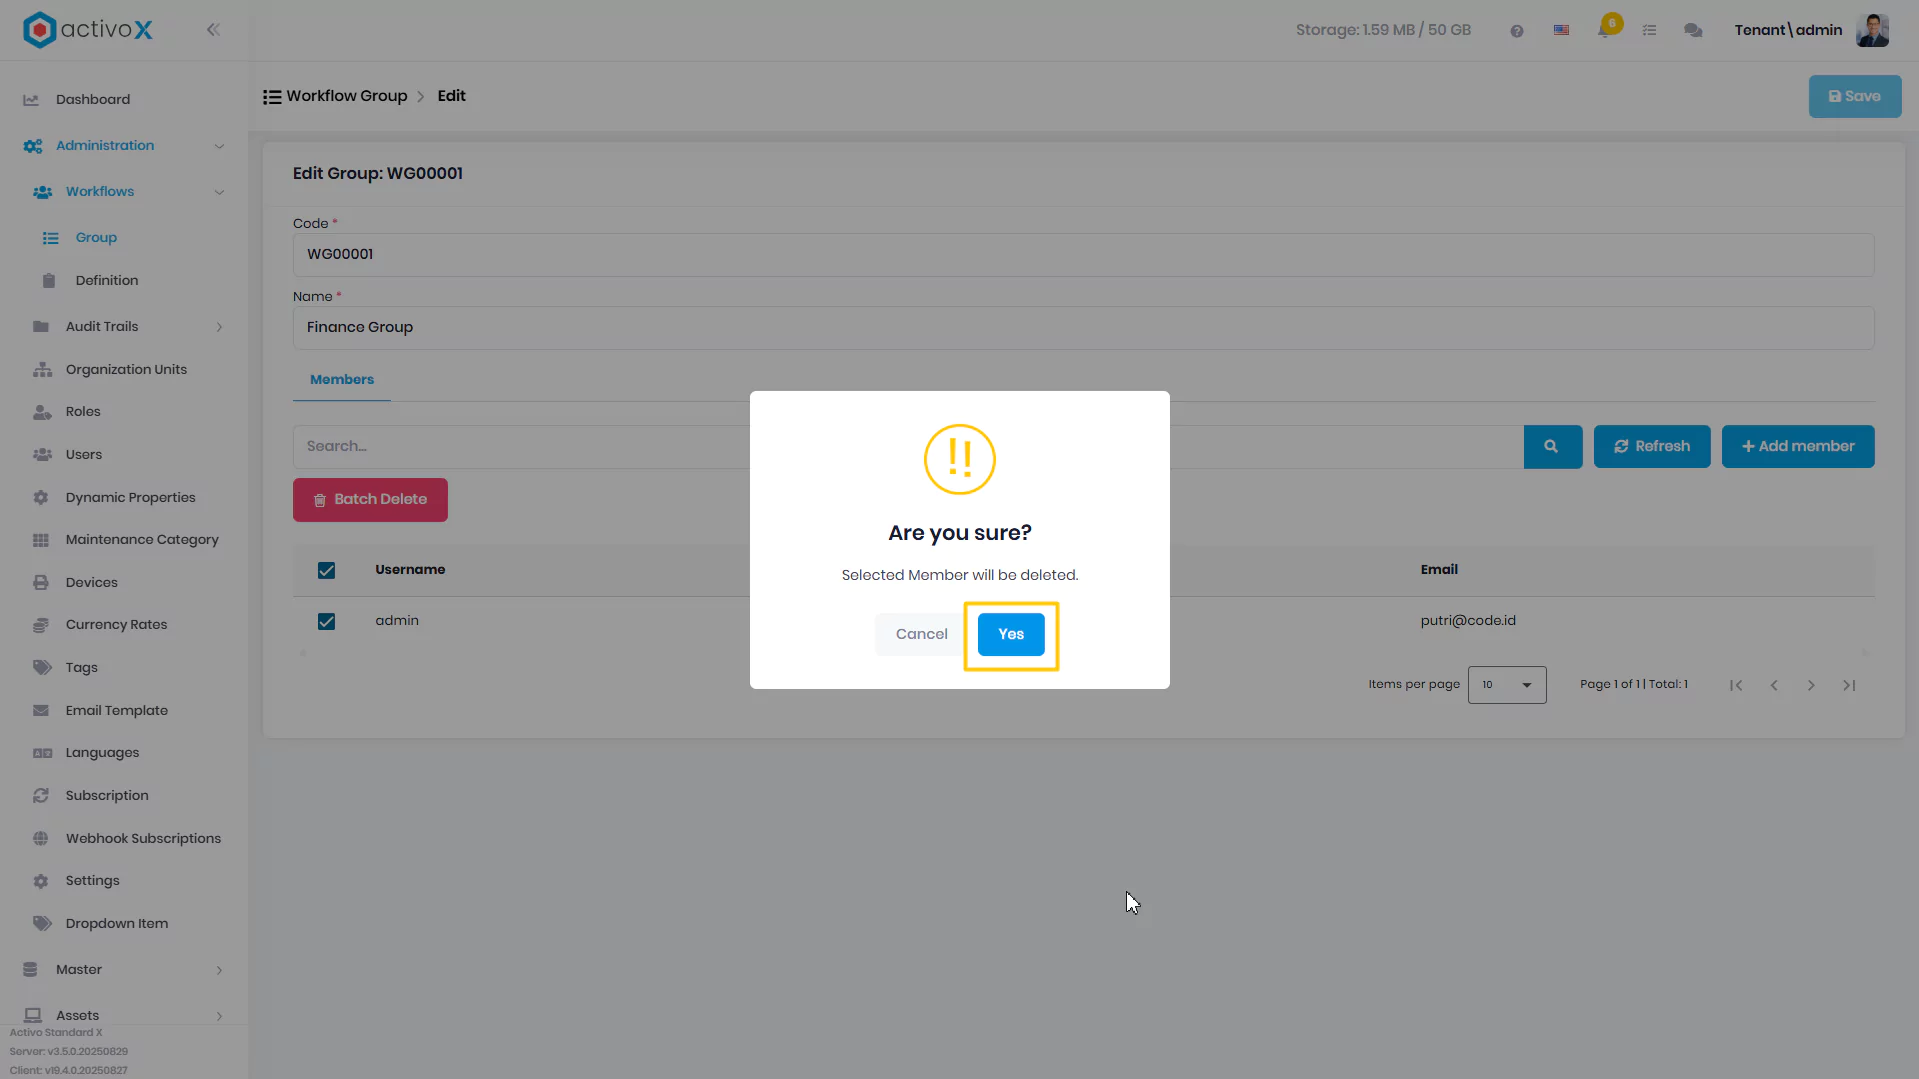The image size is (1919, 1079).
Task: Open the task list icon in header
Action: [1649, 31]
